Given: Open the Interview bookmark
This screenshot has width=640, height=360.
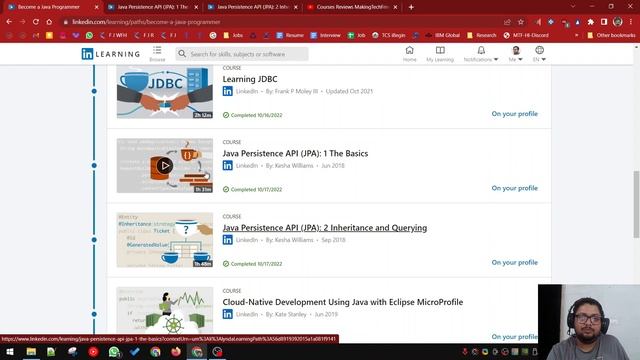Looking at the screenshot, I should coord(325,36).
